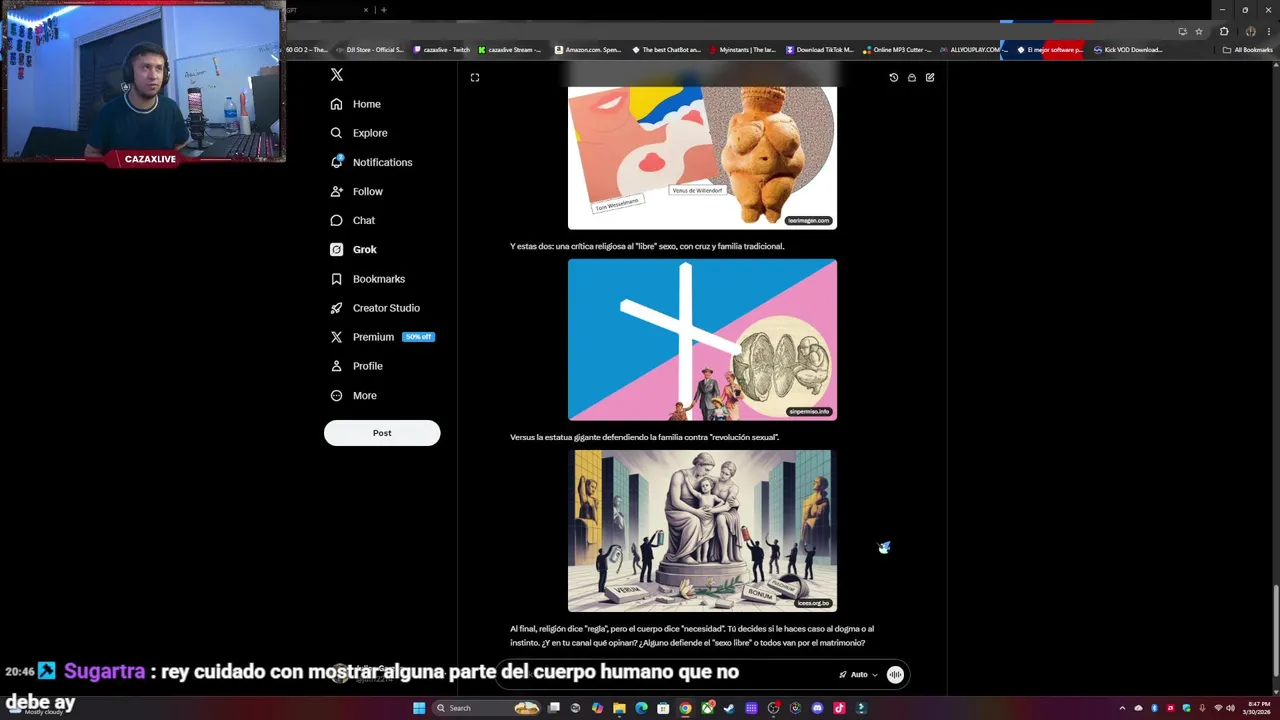
Task: Open the Venus de Willendorf collage image
Action: 702,157
